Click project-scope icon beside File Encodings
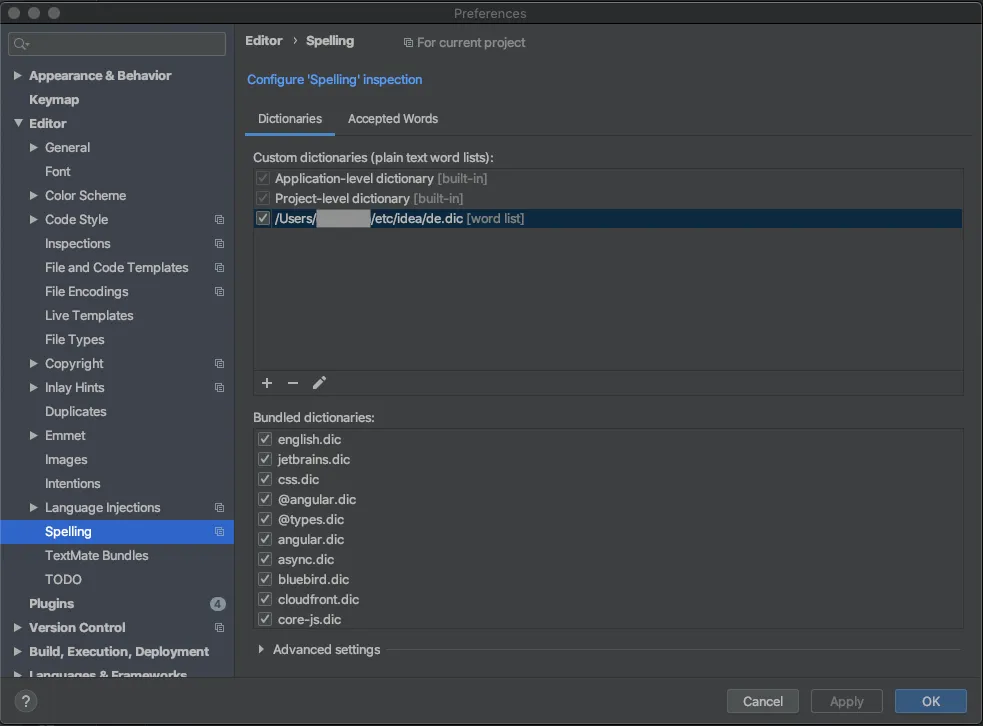This screenshot has height=726, width=983. pos(219,292)
